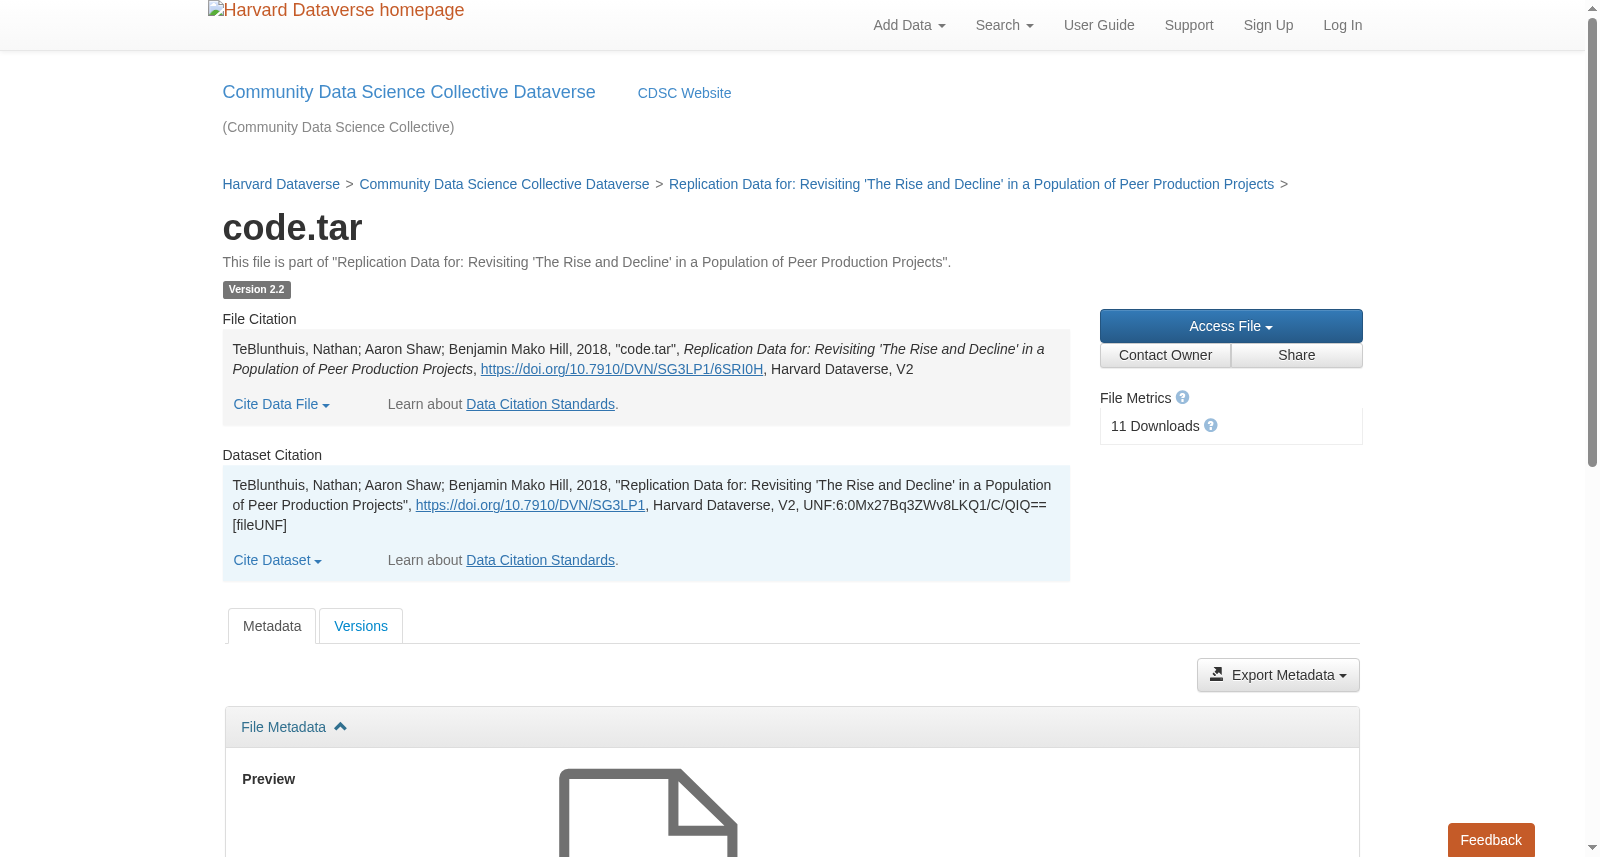This screenshot has width=1600, height=857.
Task: Click the scrollbar up arrow
Action: [x=1592, y=8]
